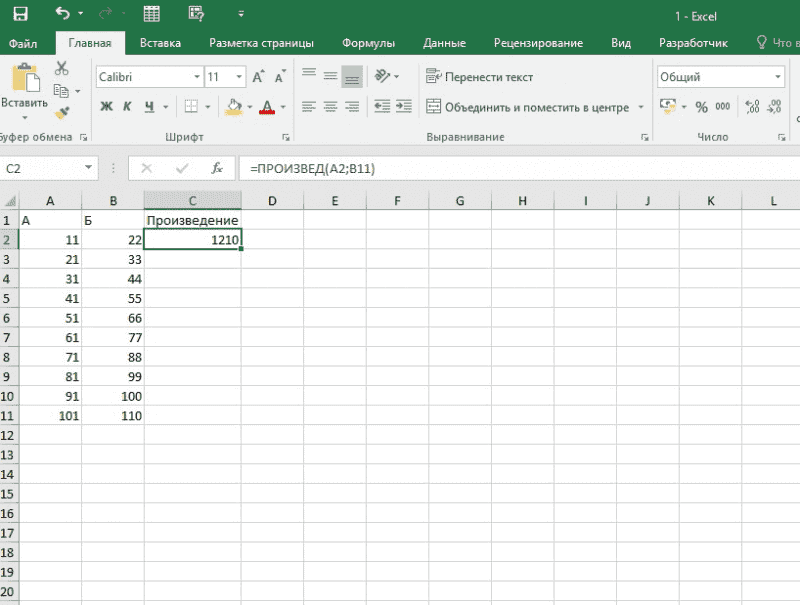Select the Cut scissors icon
800x605 pixels.
pyautogui.click(x=61, y=68)
